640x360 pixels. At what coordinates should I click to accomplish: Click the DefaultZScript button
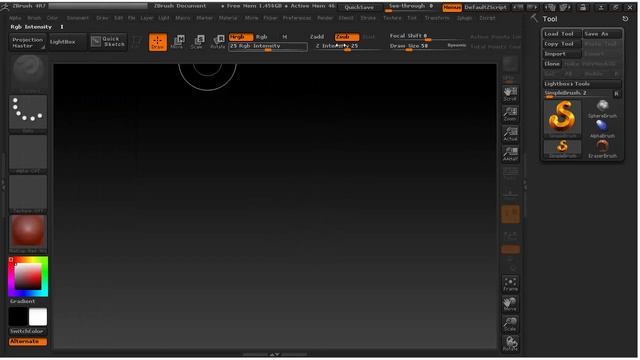(485, 7)
